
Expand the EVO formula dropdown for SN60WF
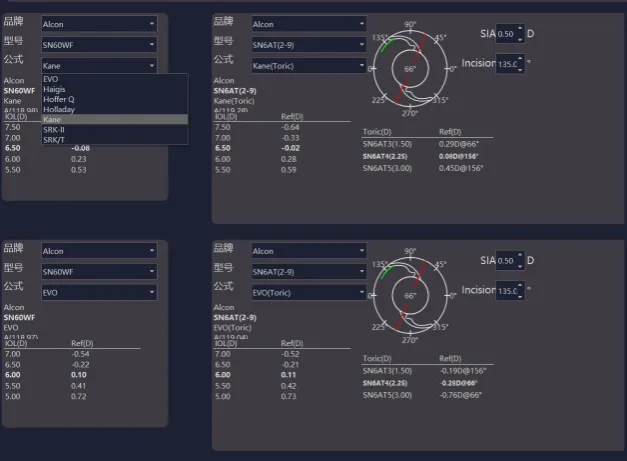point(98,290)
